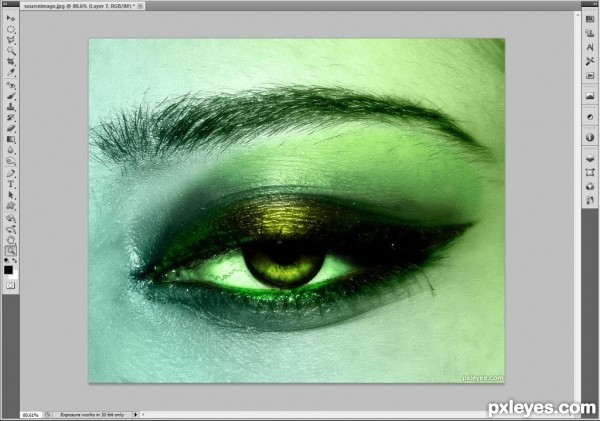
Task: Select the History Brush tool
Action: (11, 117)
